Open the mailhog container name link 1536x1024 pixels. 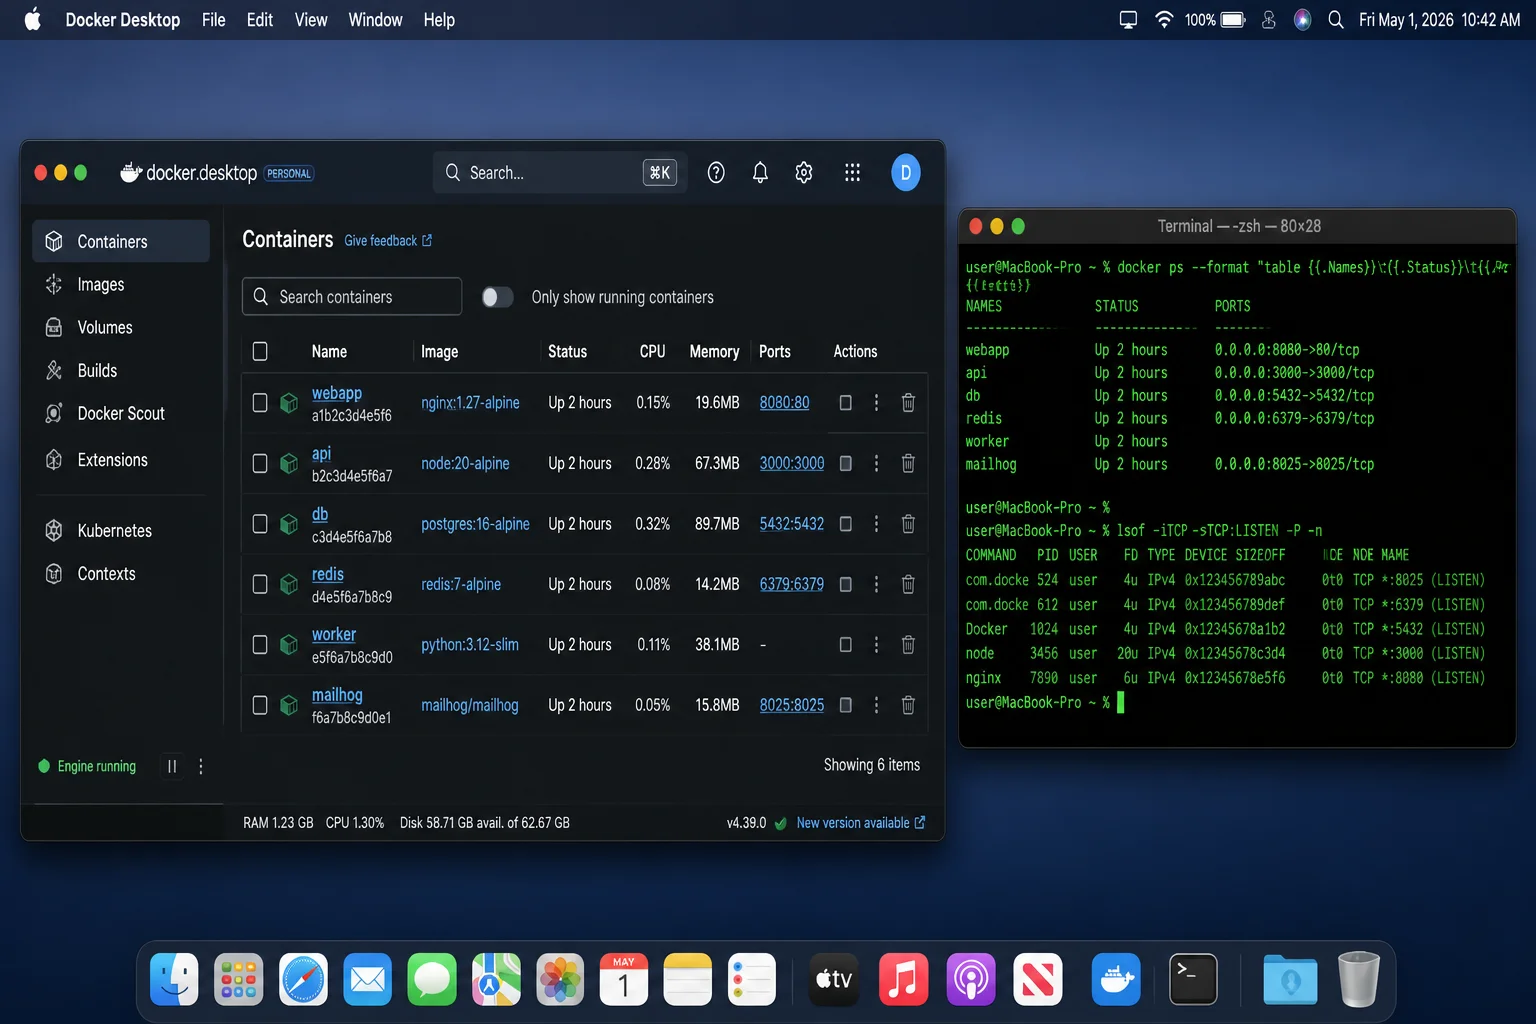tap(337, 695)
